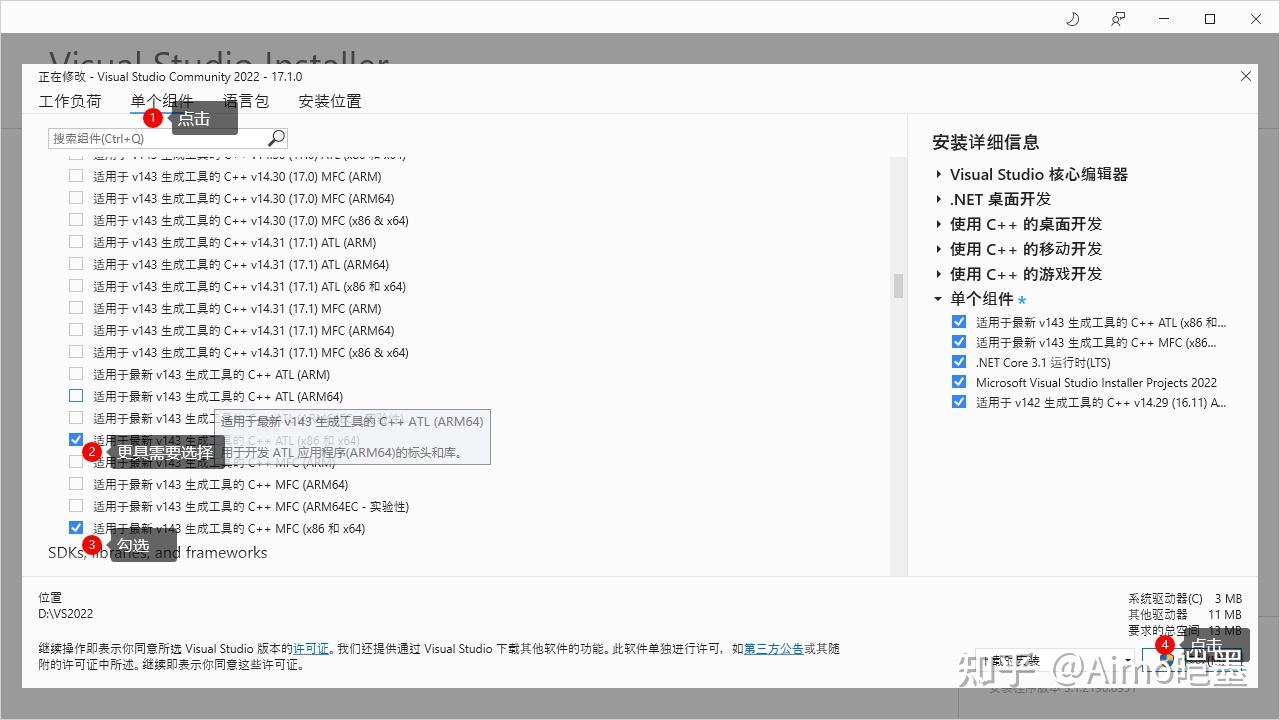This screenshot has height=720, width=1280.
Task: Uncheck 适用于最新 v143 生成工具的 C++ ATL (x86 和 x64)
Action: [x=75, y=439]
